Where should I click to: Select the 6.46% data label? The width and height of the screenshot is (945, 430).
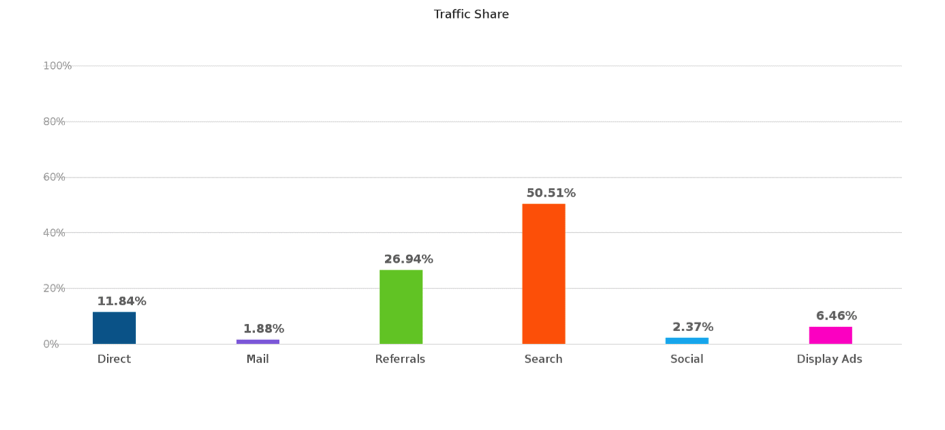[x=836, y=316]
